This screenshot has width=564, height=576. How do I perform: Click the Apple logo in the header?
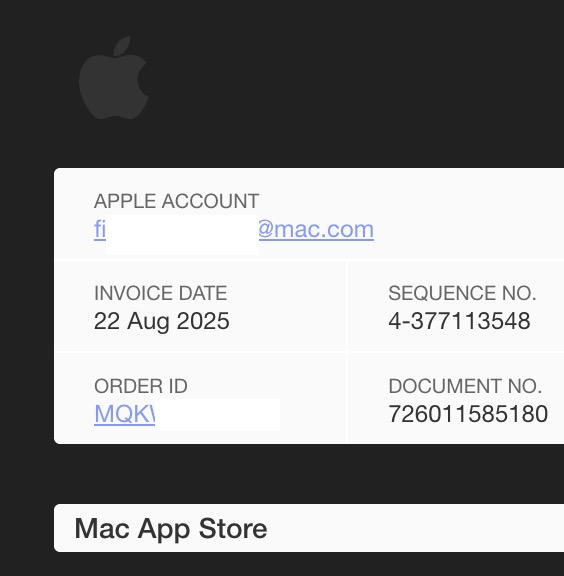tap(114, 78)
